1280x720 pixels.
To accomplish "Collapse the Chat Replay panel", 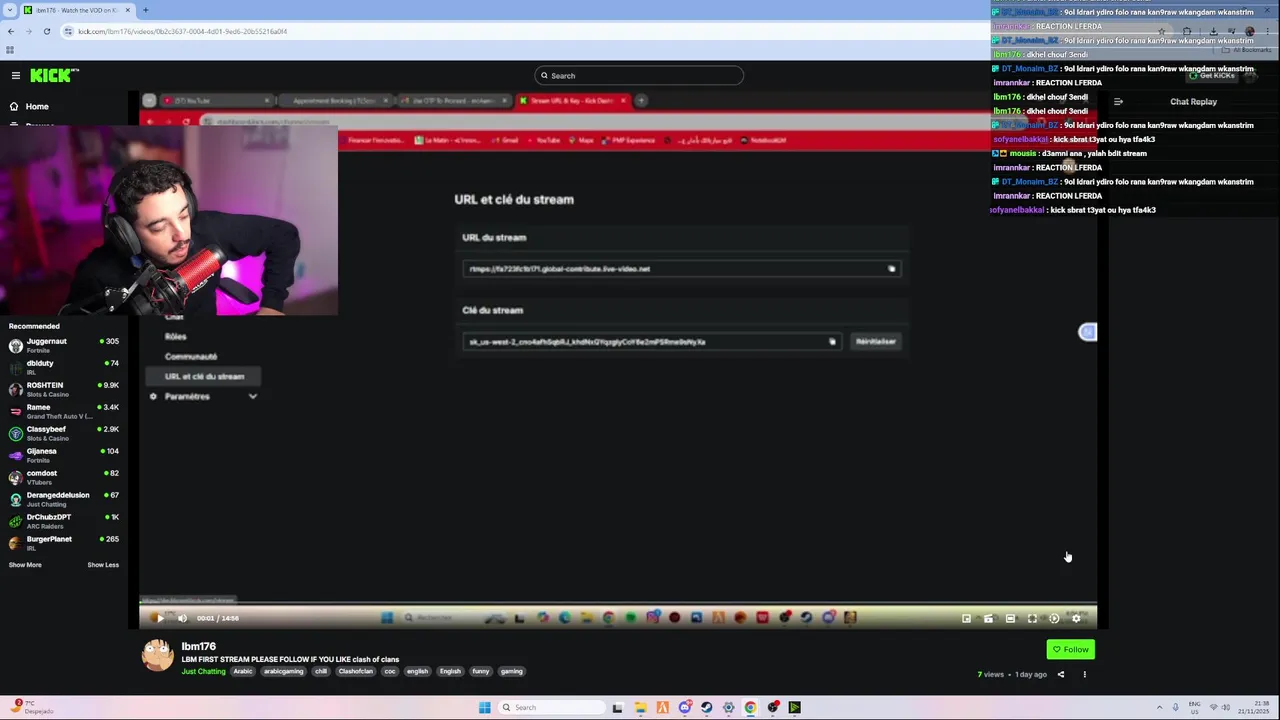I will (1118, 101).
